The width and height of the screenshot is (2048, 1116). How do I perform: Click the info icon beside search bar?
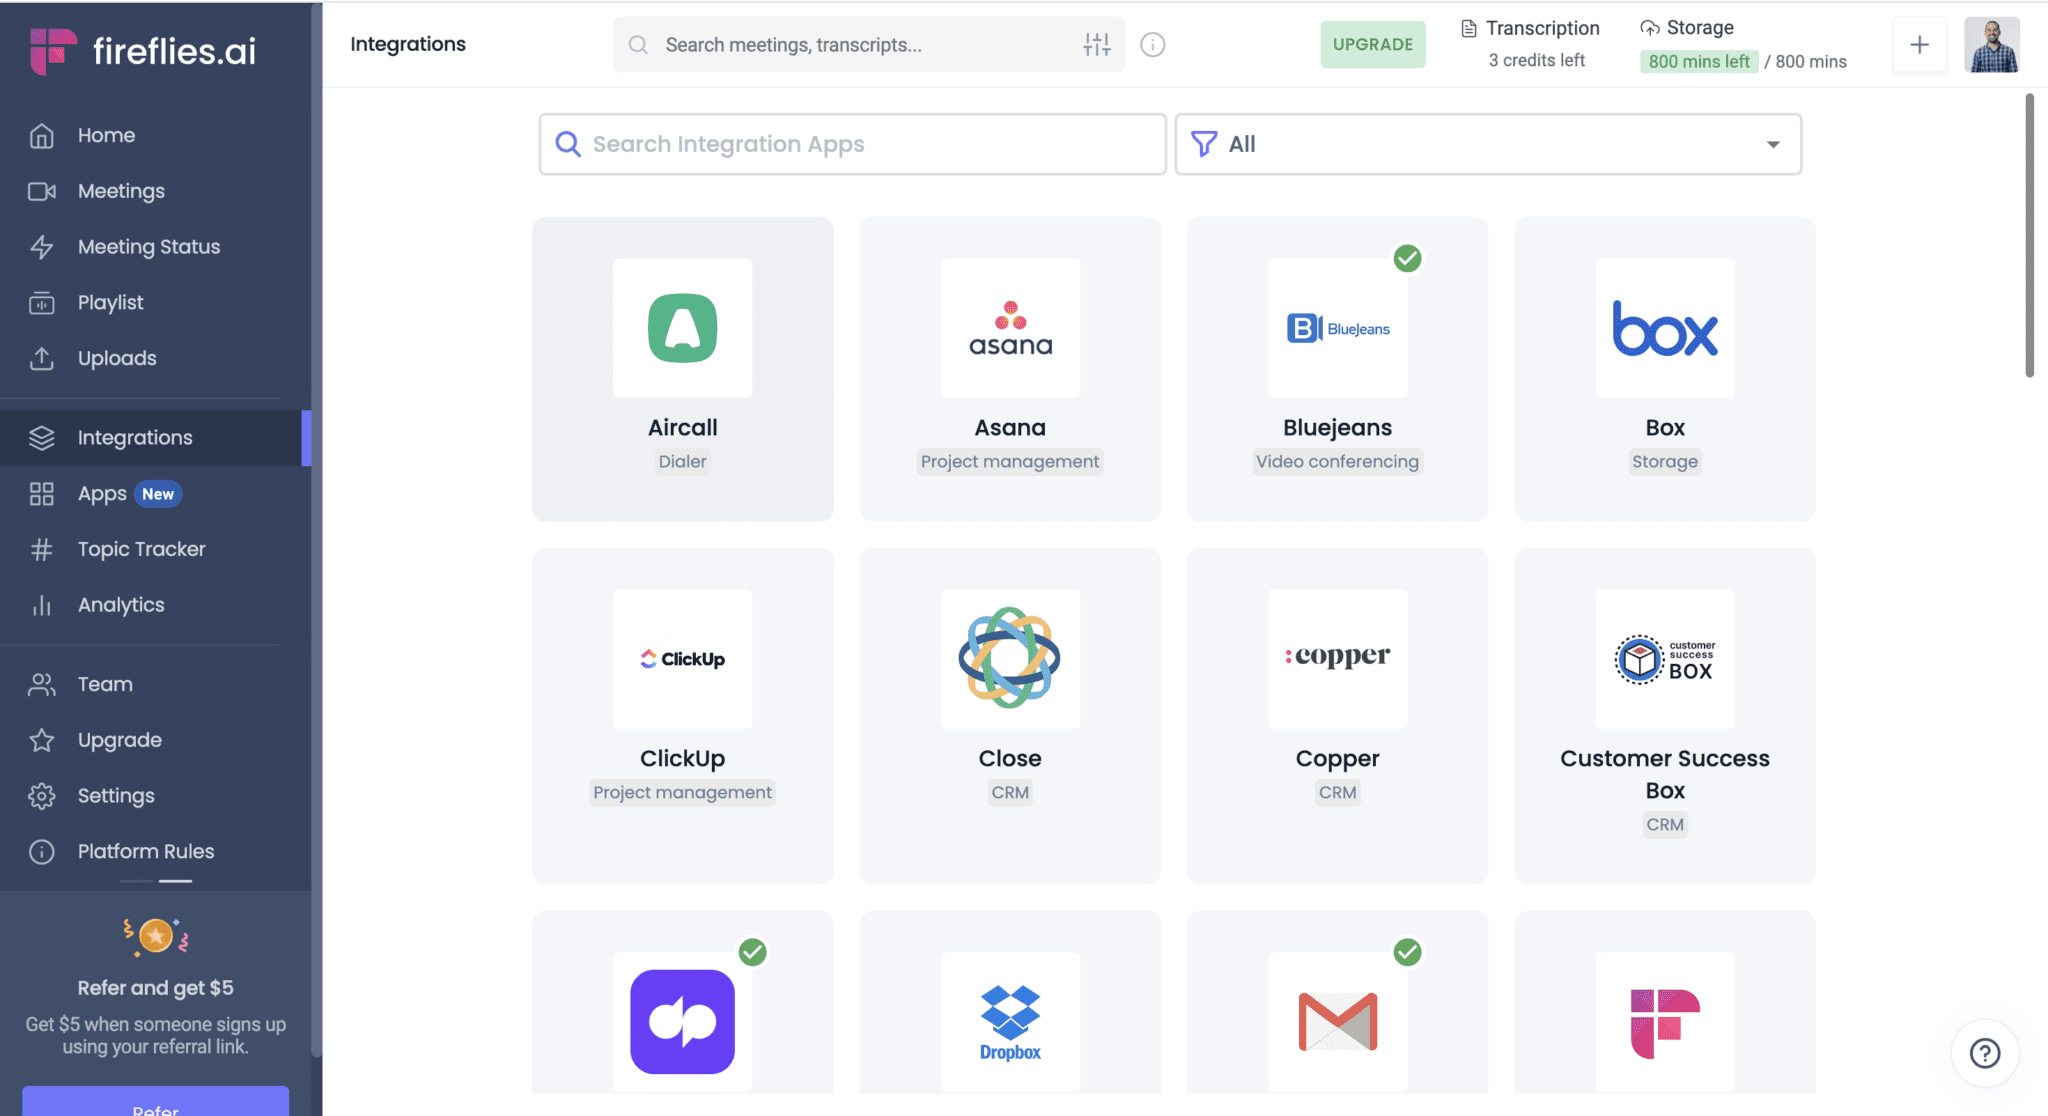coord(1152,44)
